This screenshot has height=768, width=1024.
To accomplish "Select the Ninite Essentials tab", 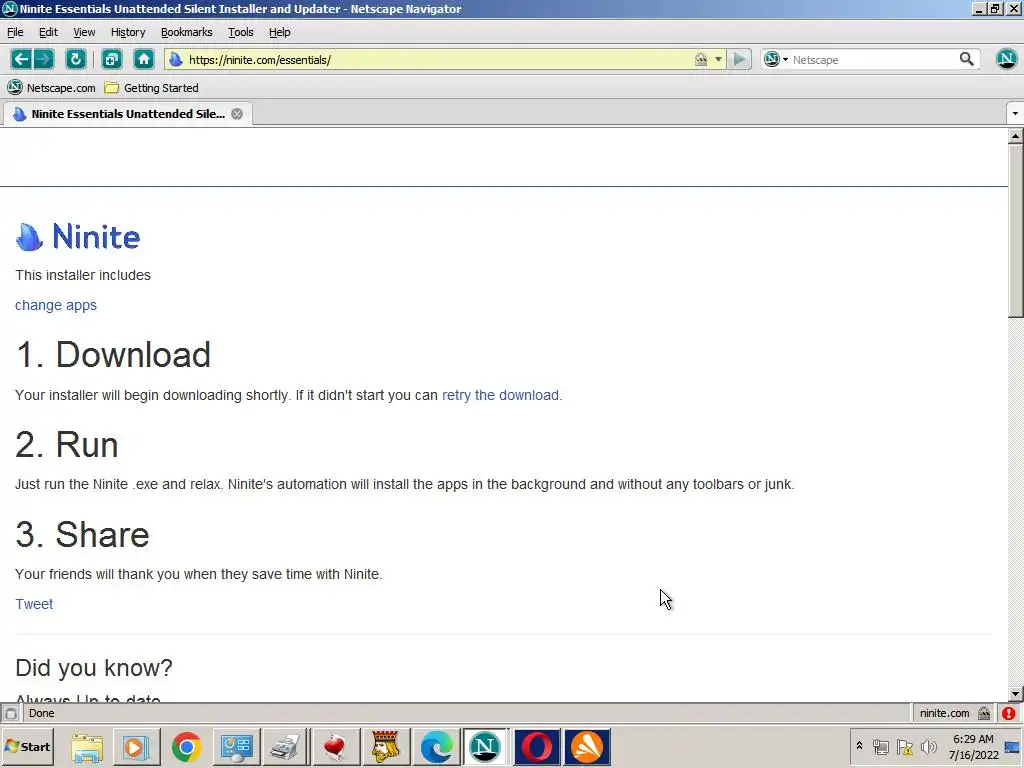I will pyautogui.click(x=127, y=114).
